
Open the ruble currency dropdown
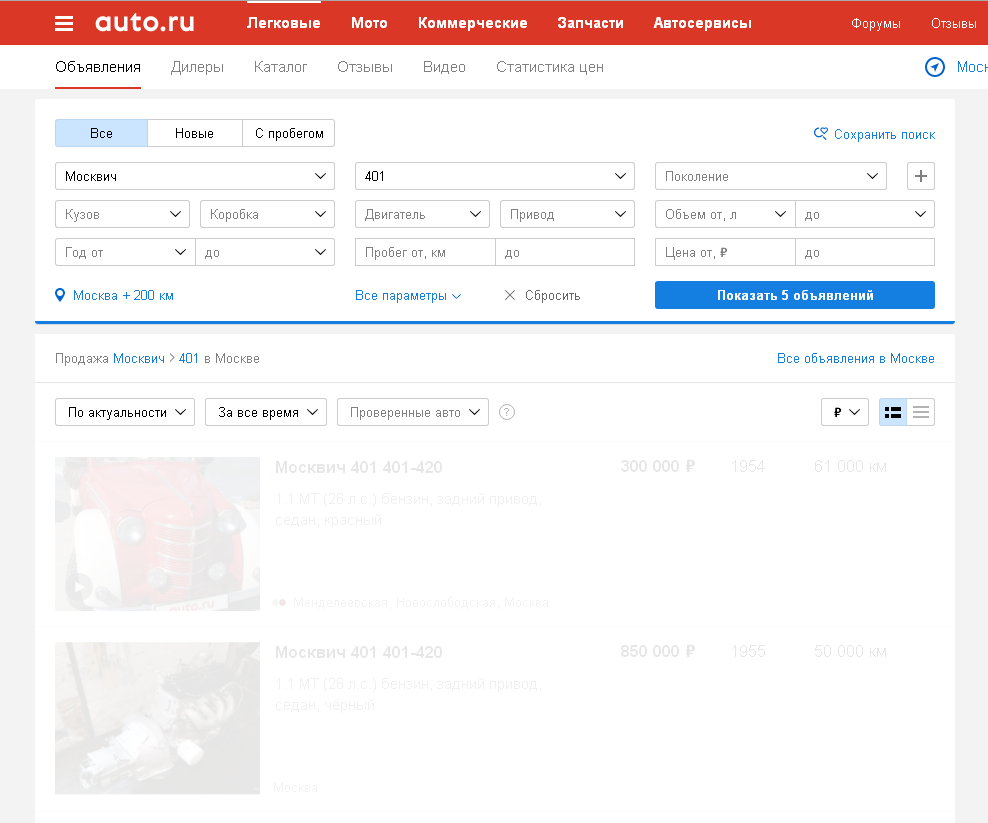[x=845, y=412]
